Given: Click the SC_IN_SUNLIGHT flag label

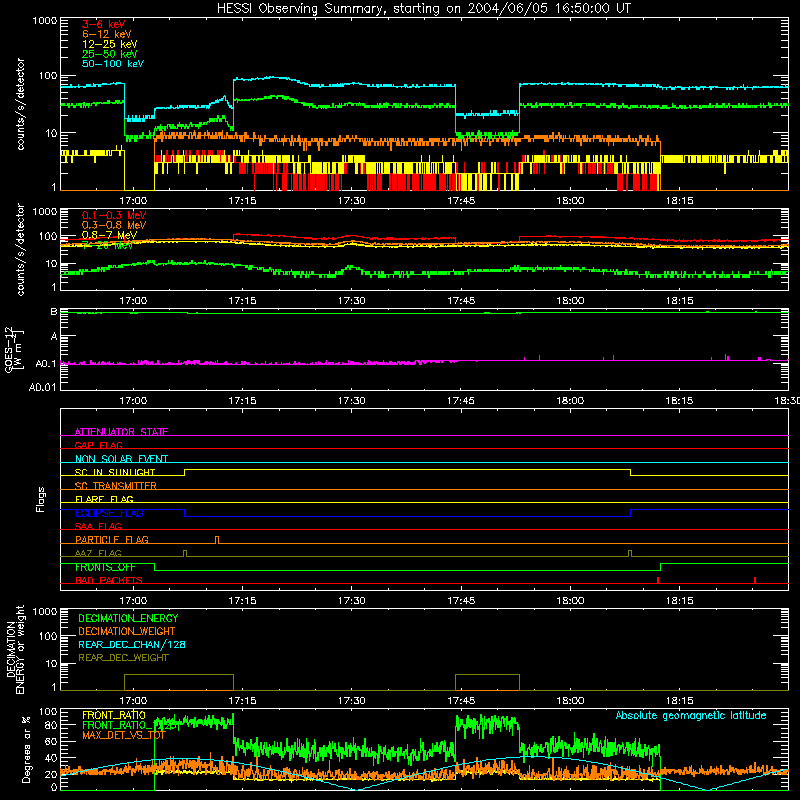Looking at the screenshot, I should 115,472.
